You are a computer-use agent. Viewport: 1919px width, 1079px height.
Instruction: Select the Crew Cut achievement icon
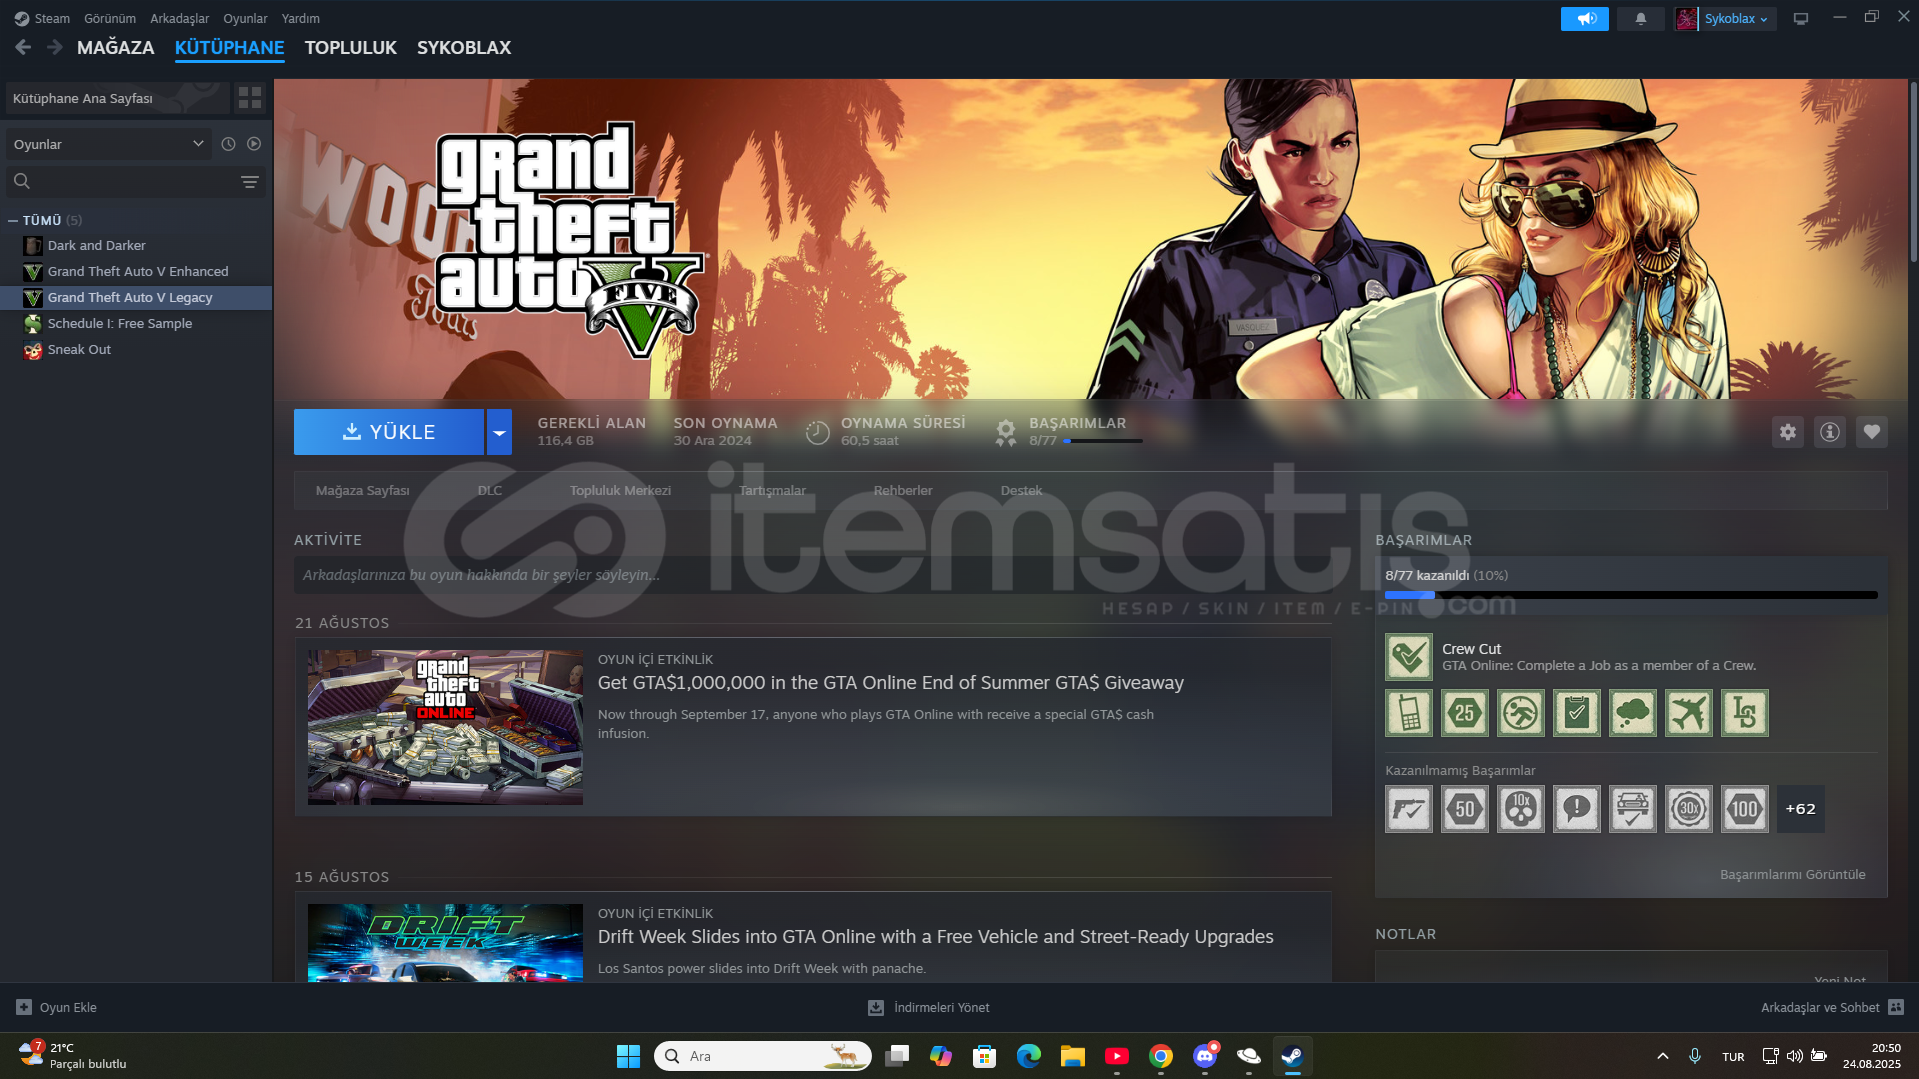tap(1409, 657)
